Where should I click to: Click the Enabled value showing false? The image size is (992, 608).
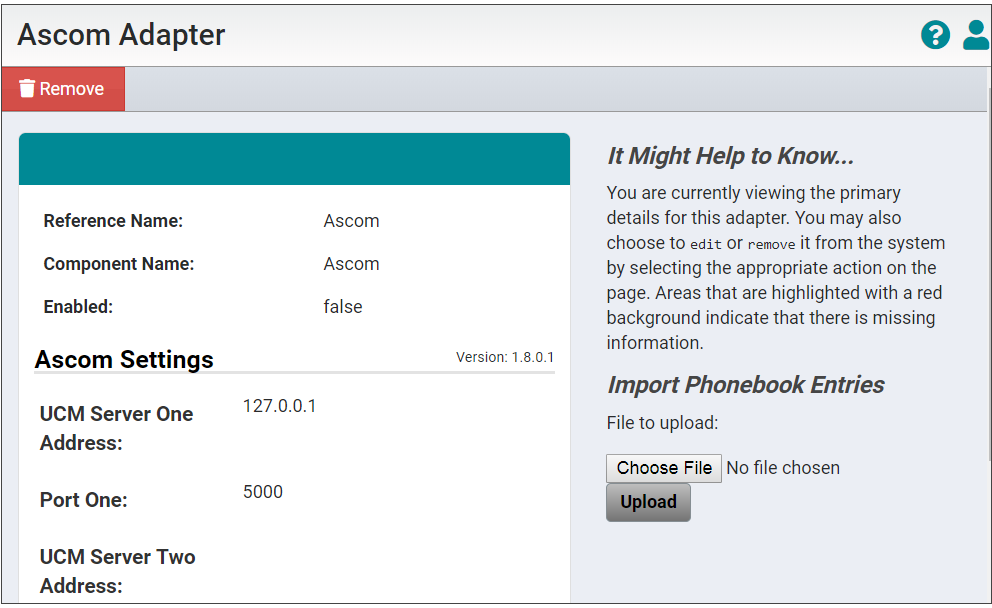pyautogui.click(x=343, y=306)
